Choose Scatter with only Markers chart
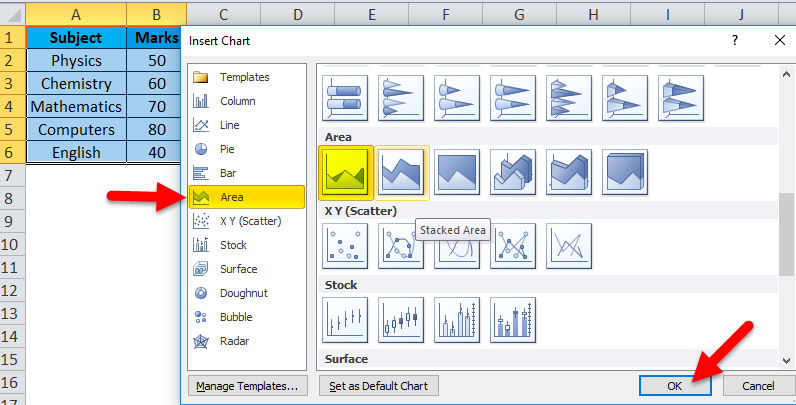796x405 pixels. (x=345, y=245)
